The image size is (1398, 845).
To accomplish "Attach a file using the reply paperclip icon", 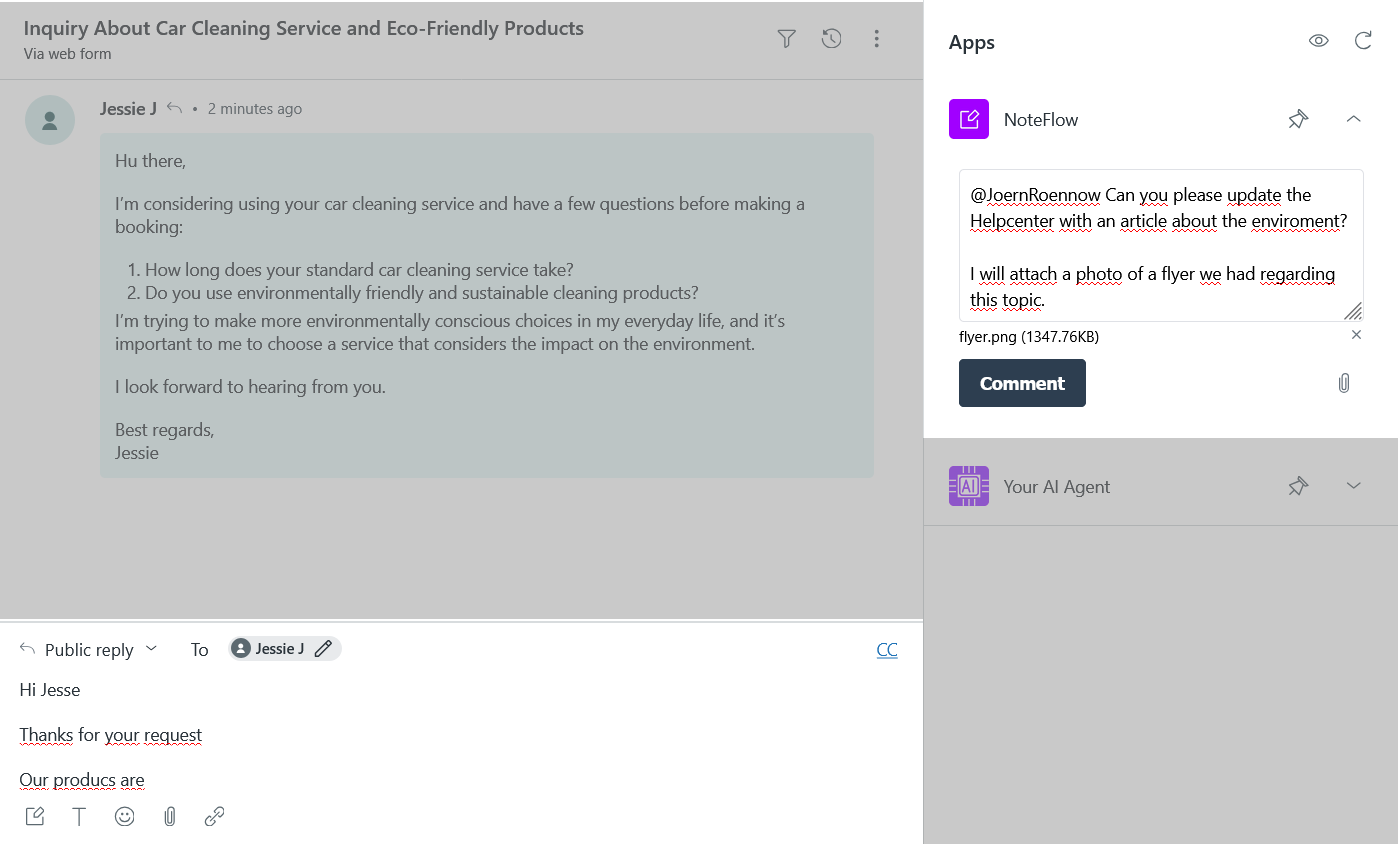I will 169,816.
